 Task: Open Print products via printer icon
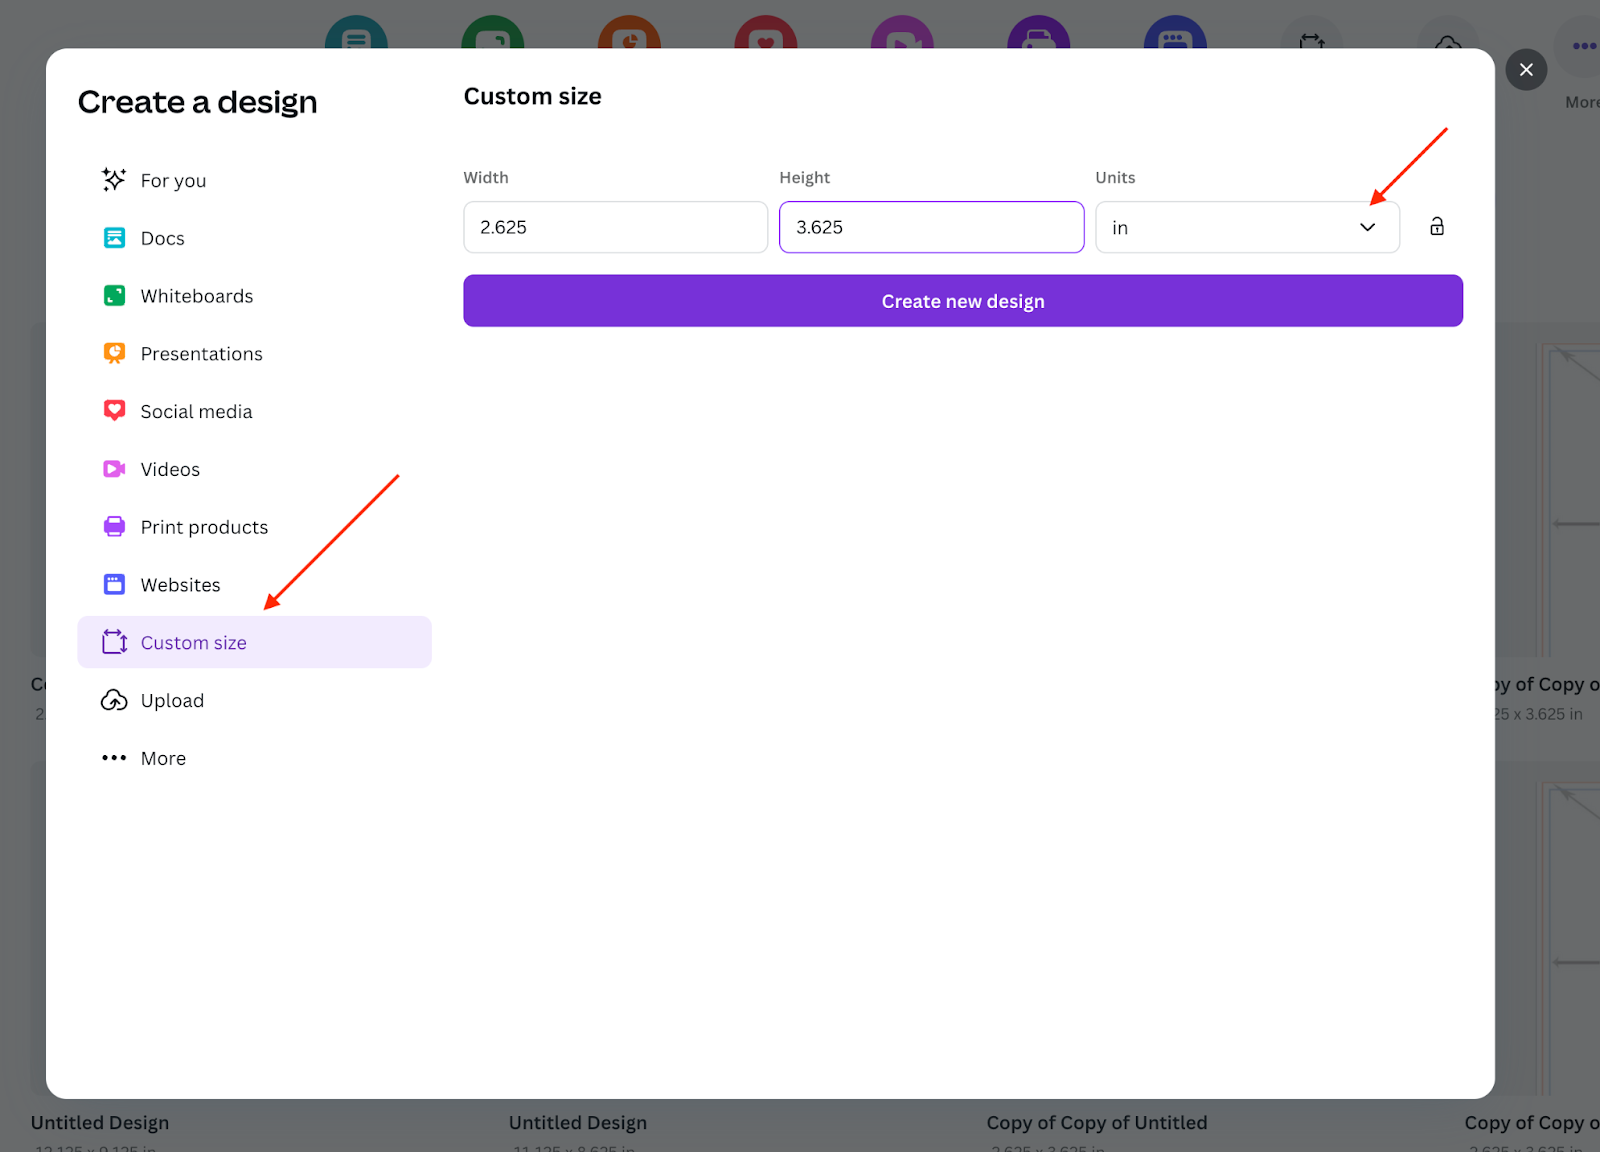[x=114, y=527]
